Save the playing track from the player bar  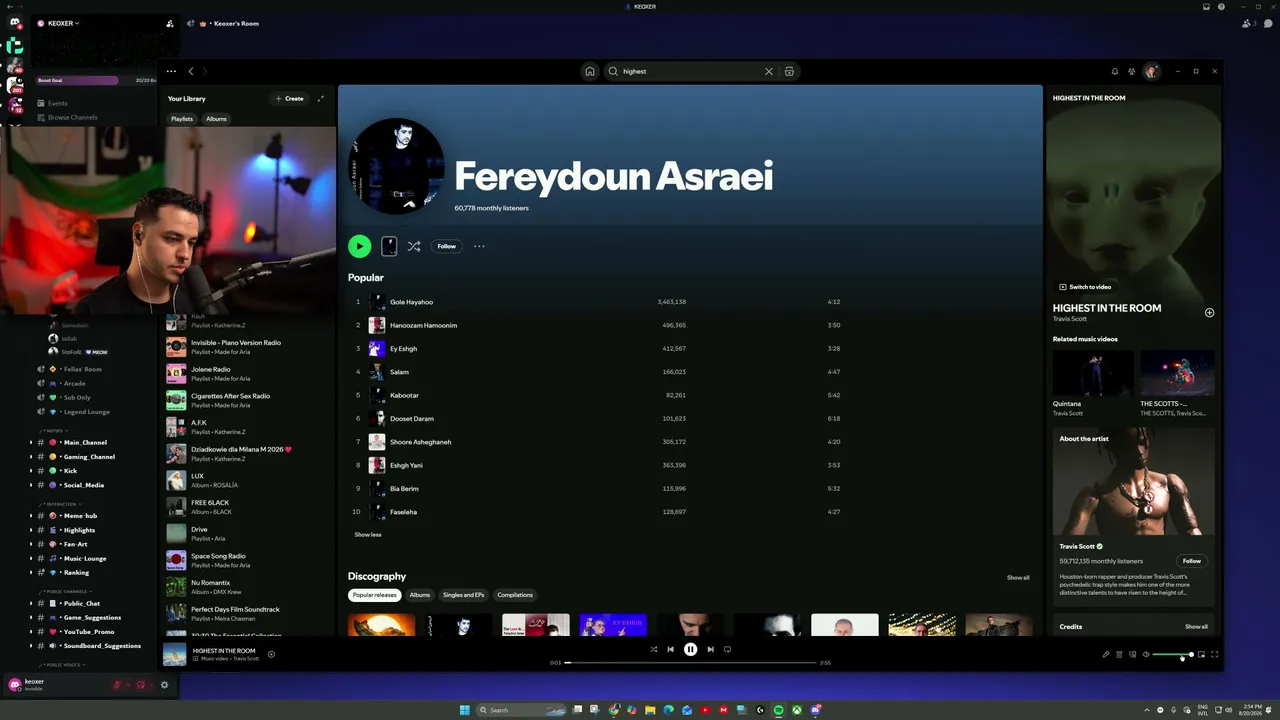pyautogui.click(x=271, y=655)
